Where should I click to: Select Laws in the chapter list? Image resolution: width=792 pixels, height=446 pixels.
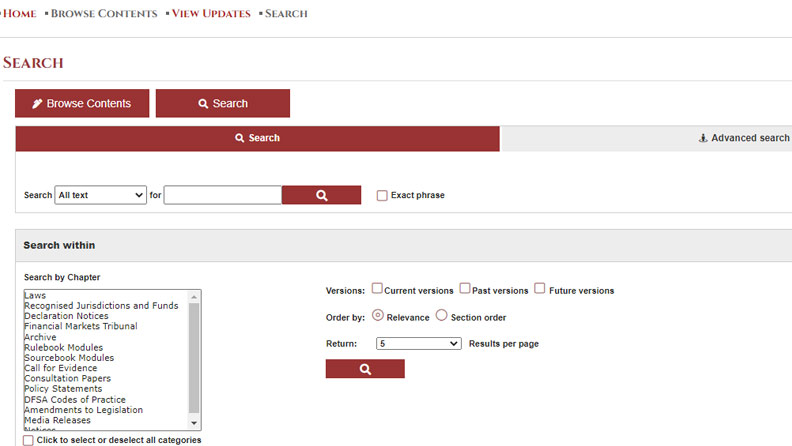coord(36,295)
